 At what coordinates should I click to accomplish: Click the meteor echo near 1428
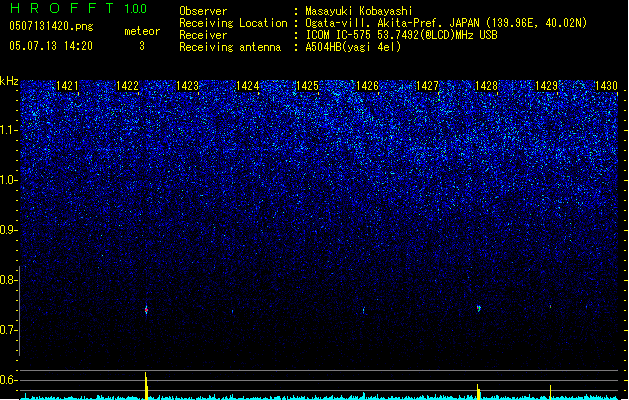pos(479,308)
